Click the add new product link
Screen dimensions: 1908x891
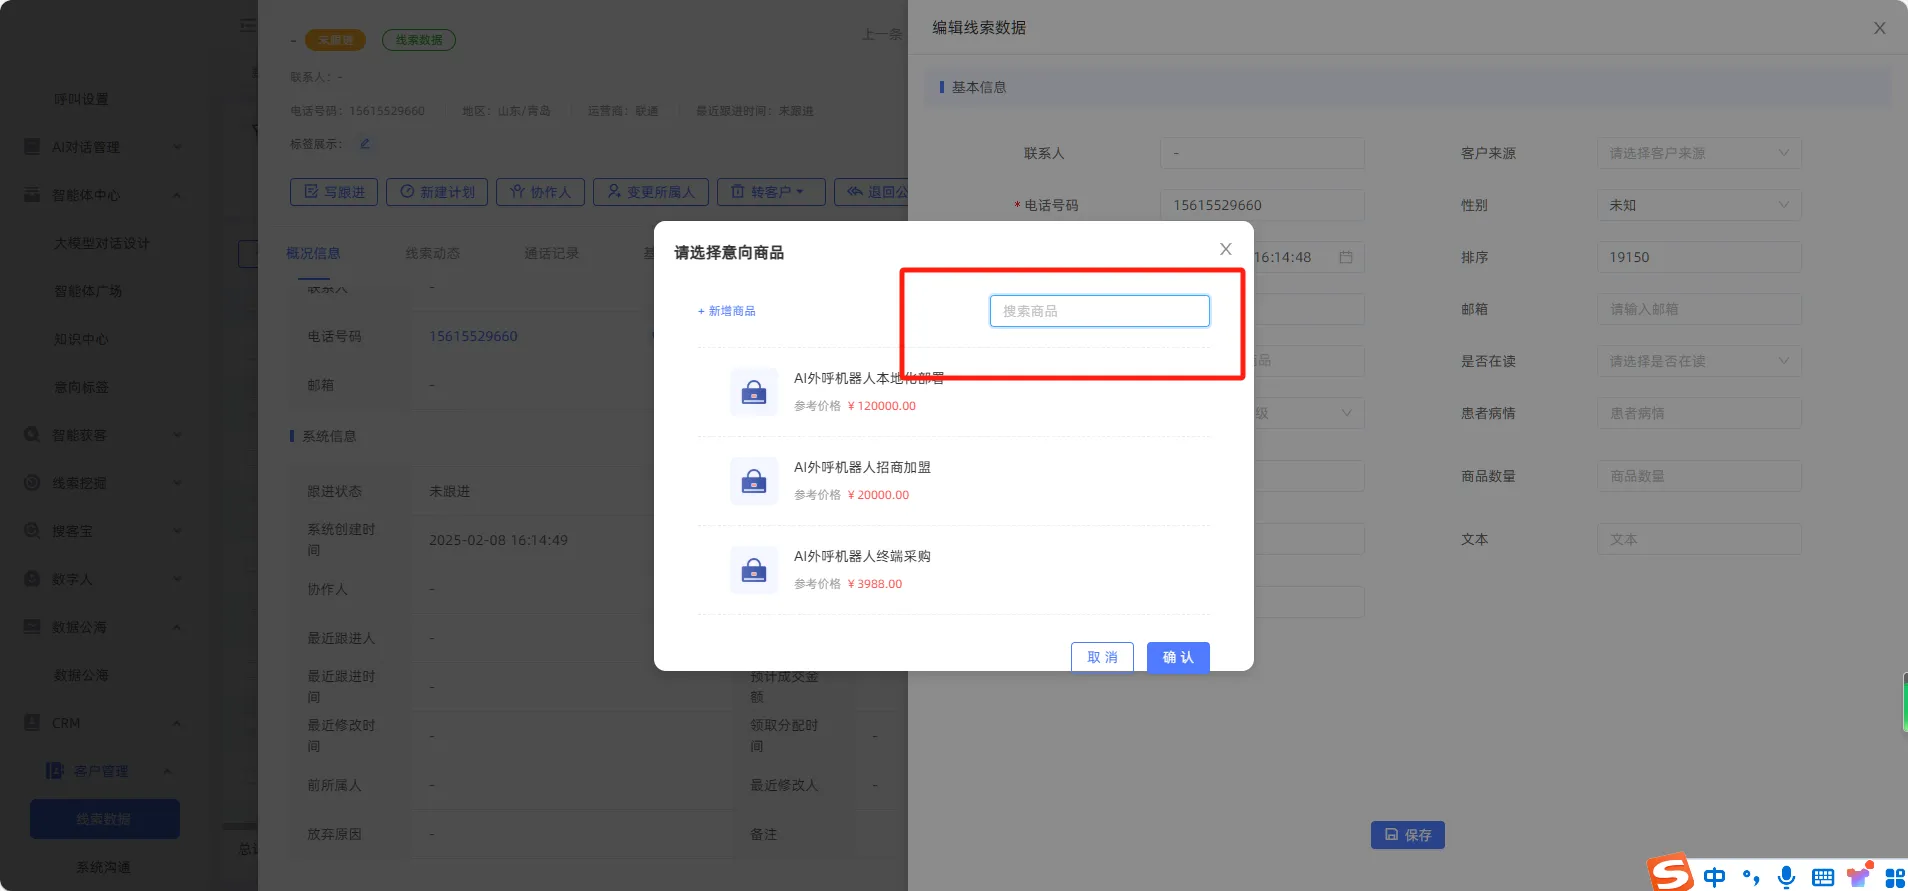(727, 311)
